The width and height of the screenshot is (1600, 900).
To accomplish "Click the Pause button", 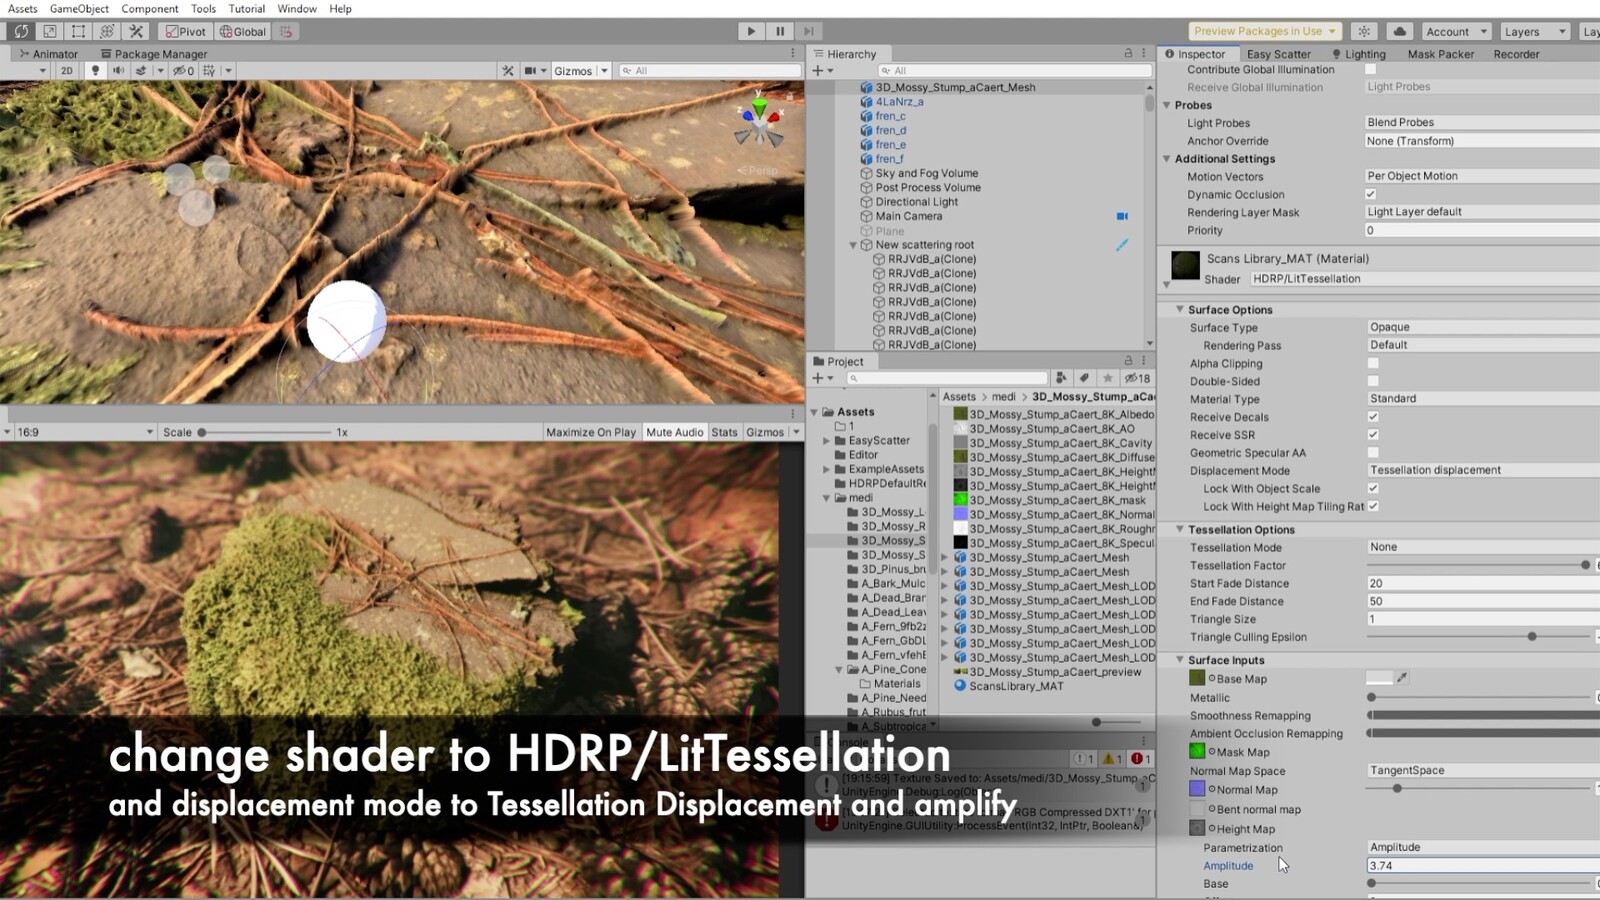I will tap(780, 31).
